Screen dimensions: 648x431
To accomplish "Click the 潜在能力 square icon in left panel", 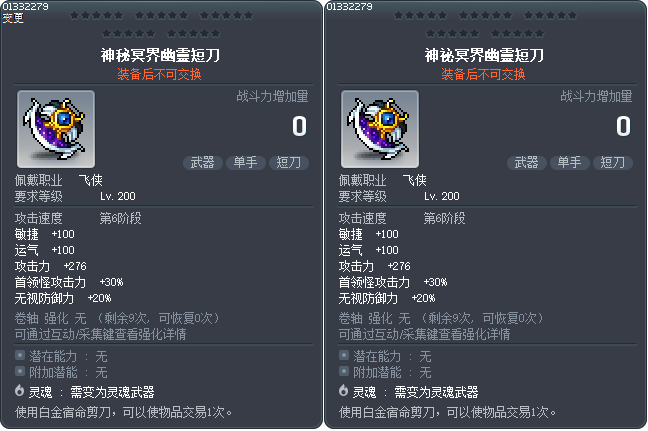I will click(x=20, y=355).
